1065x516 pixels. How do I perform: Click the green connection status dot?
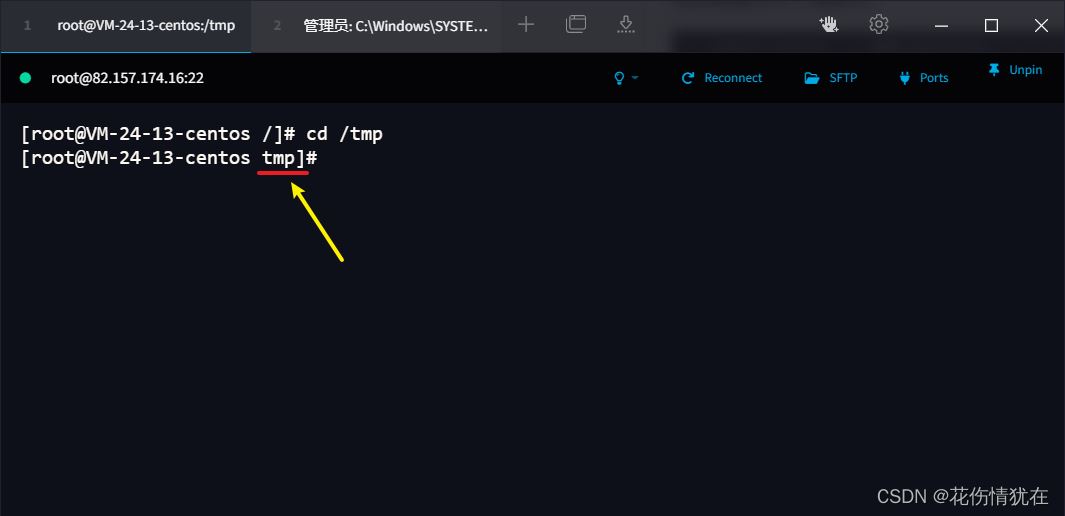click(x=25, y=78)
